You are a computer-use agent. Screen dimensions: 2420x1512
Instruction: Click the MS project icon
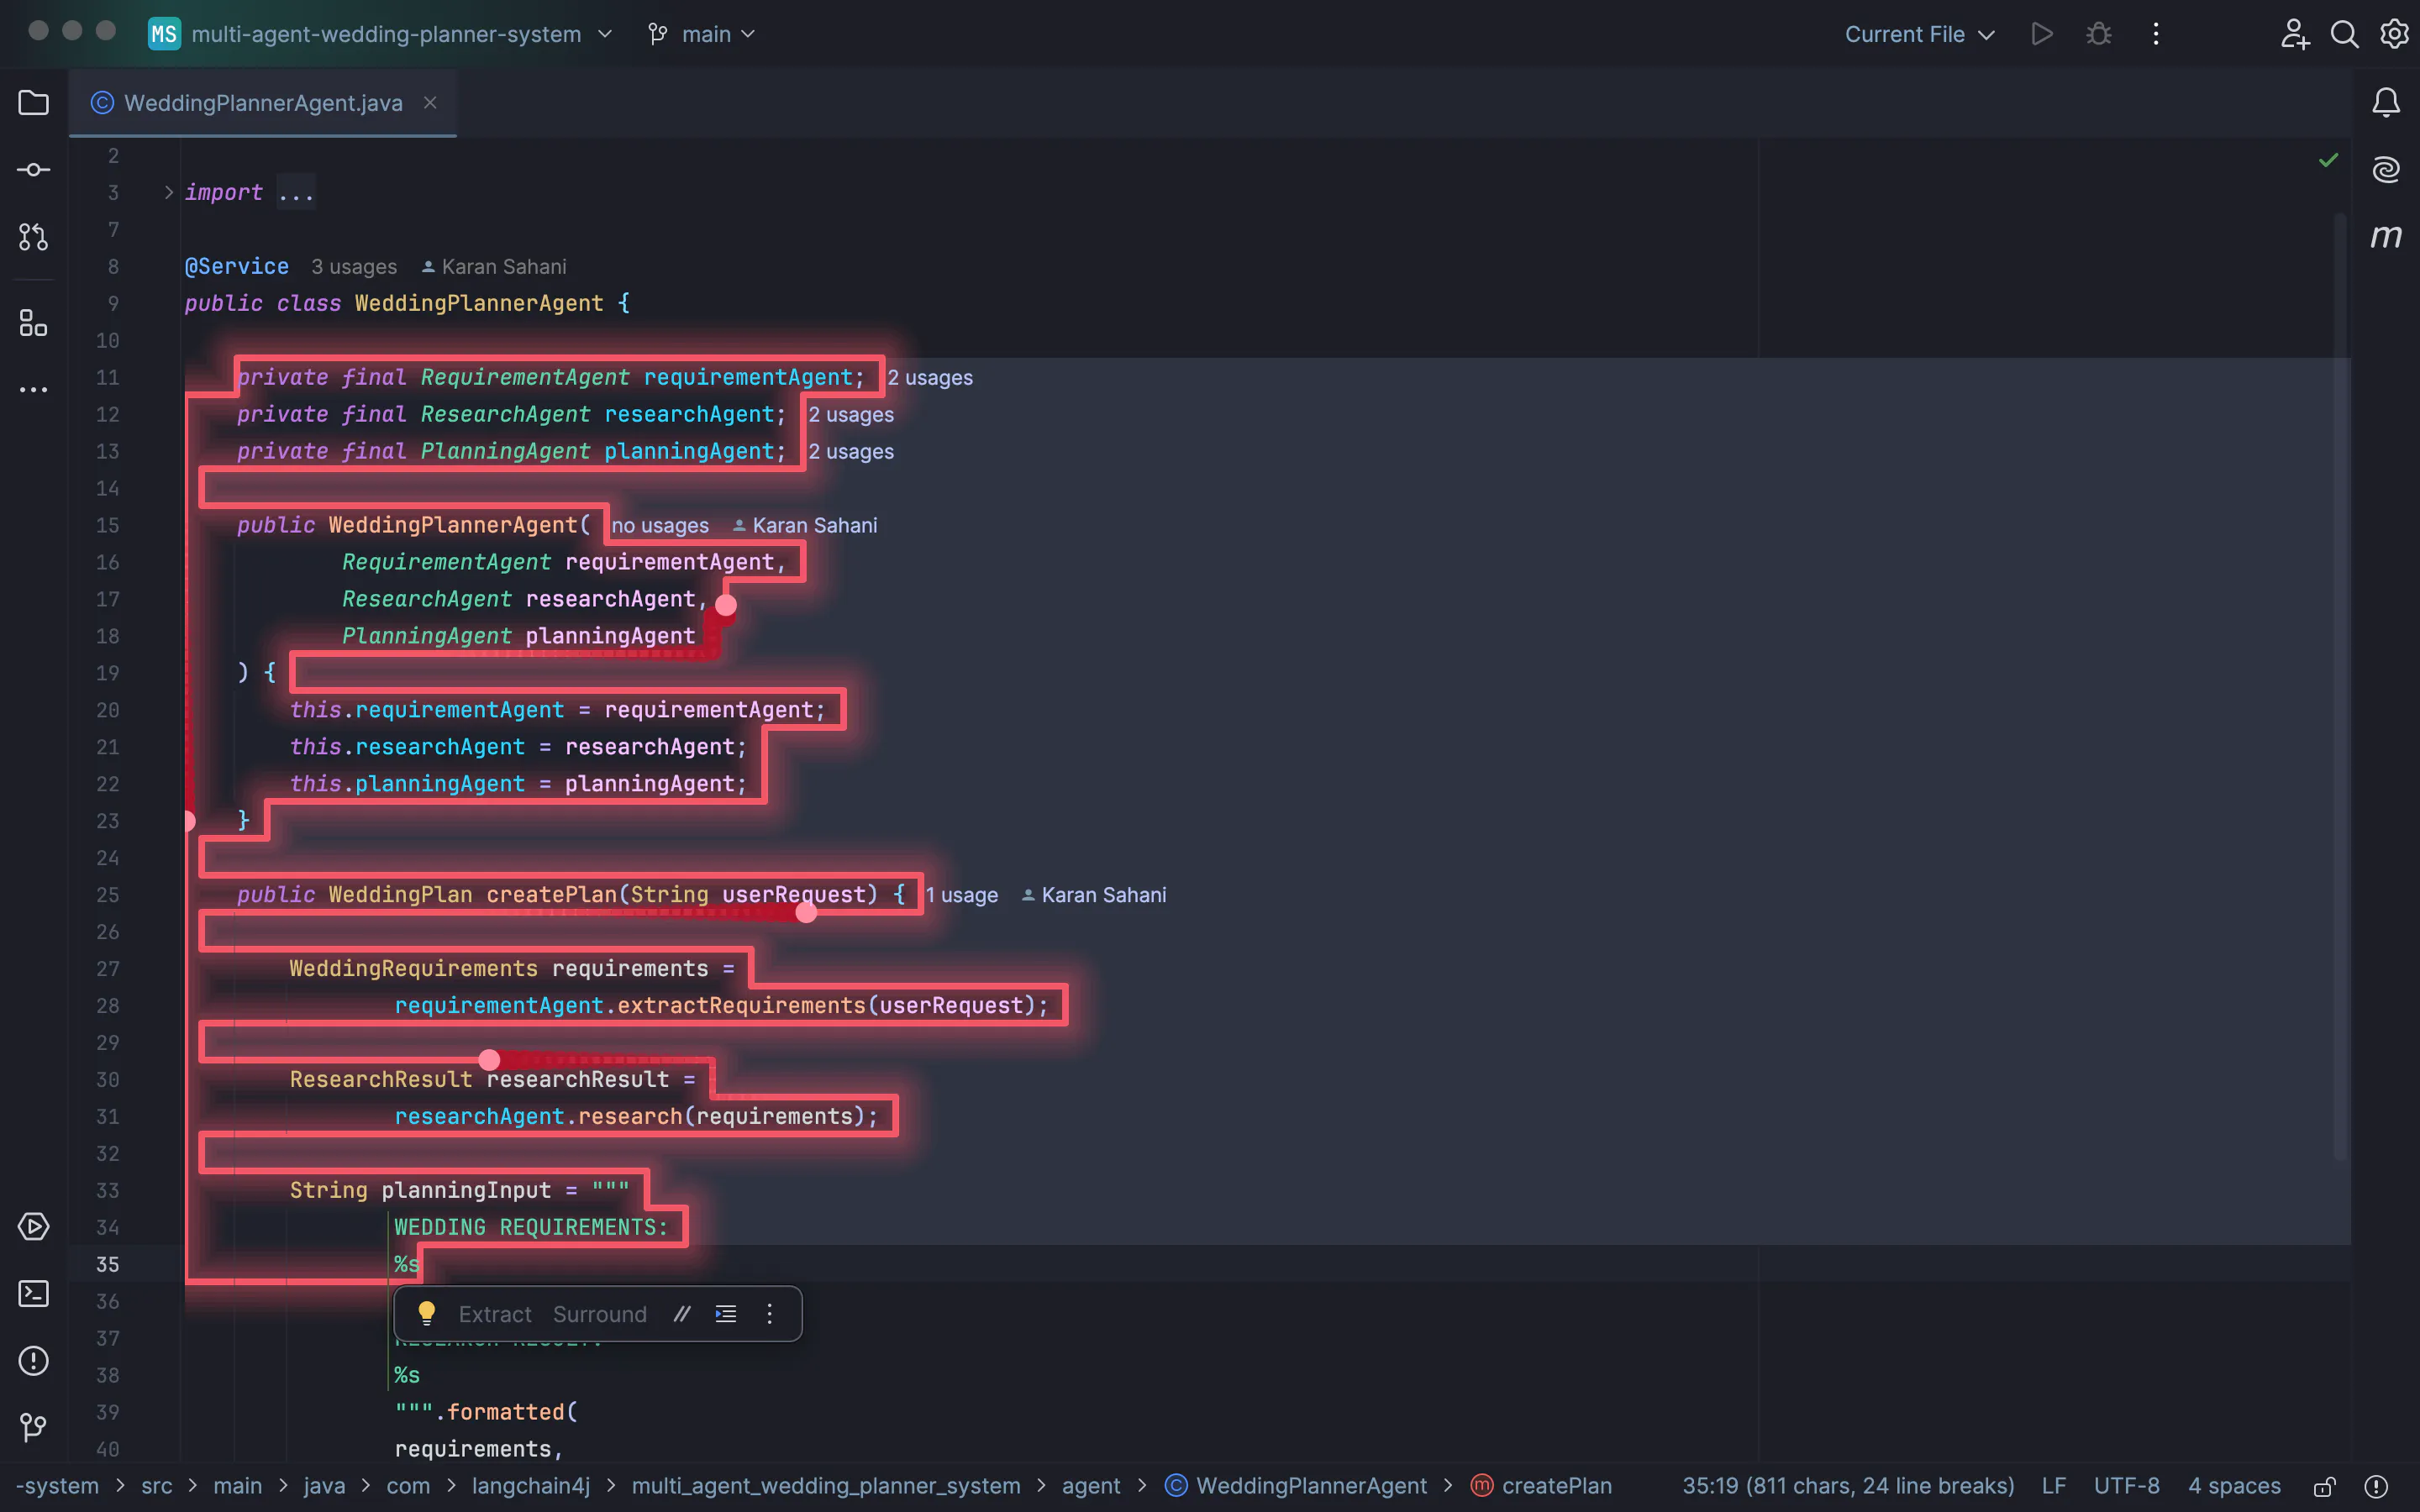[x=163, y=34]
